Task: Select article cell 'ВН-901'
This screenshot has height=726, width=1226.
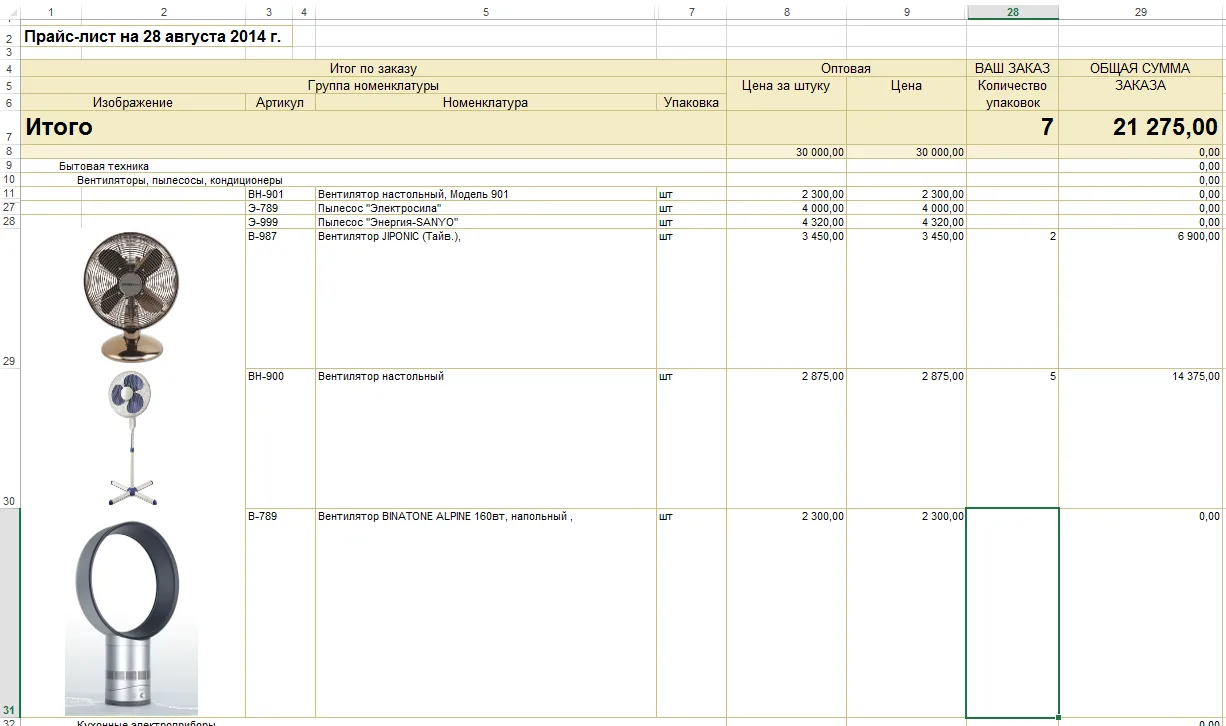Action: (280, 194)
